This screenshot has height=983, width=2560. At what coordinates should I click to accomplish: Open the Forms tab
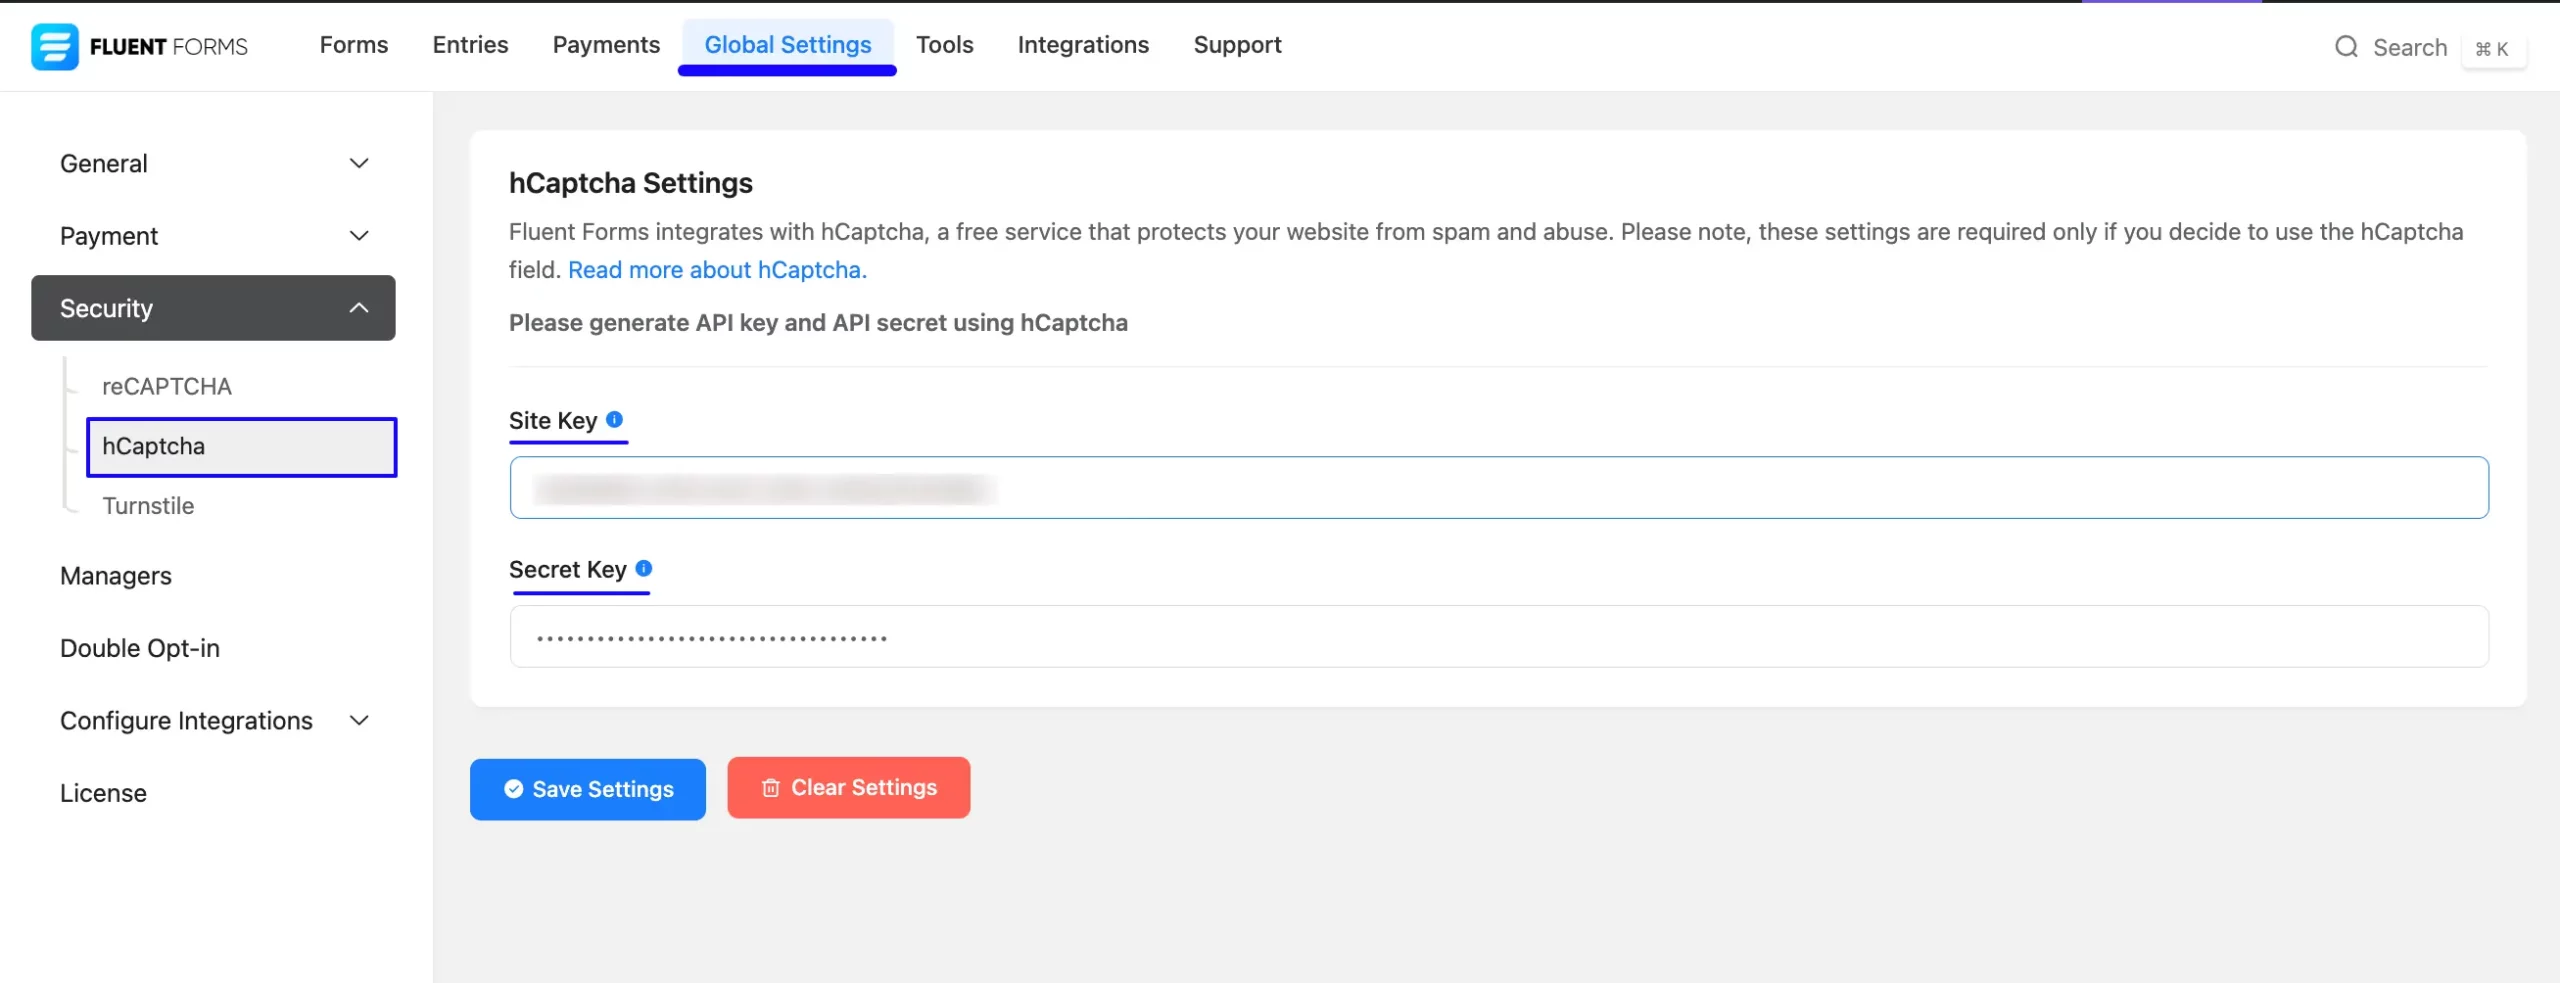(354, 45)
